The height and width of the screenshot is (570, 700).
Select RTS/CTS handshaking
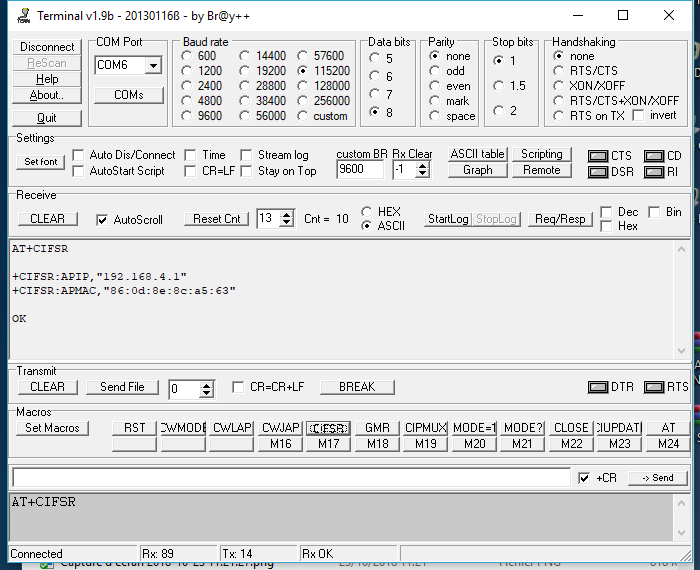click(558, 71)
